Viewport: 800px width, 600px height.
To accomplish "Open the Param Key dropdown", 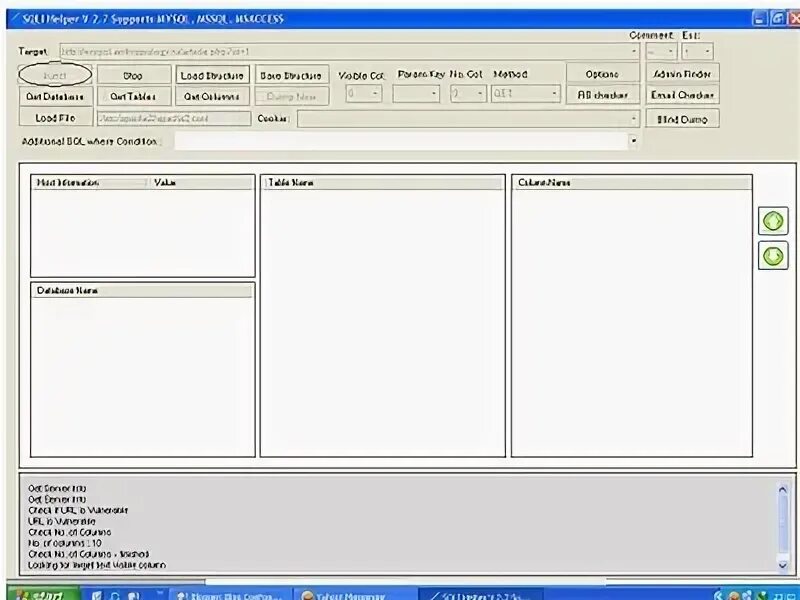I will pyautogui.click(x=416, y=93).
